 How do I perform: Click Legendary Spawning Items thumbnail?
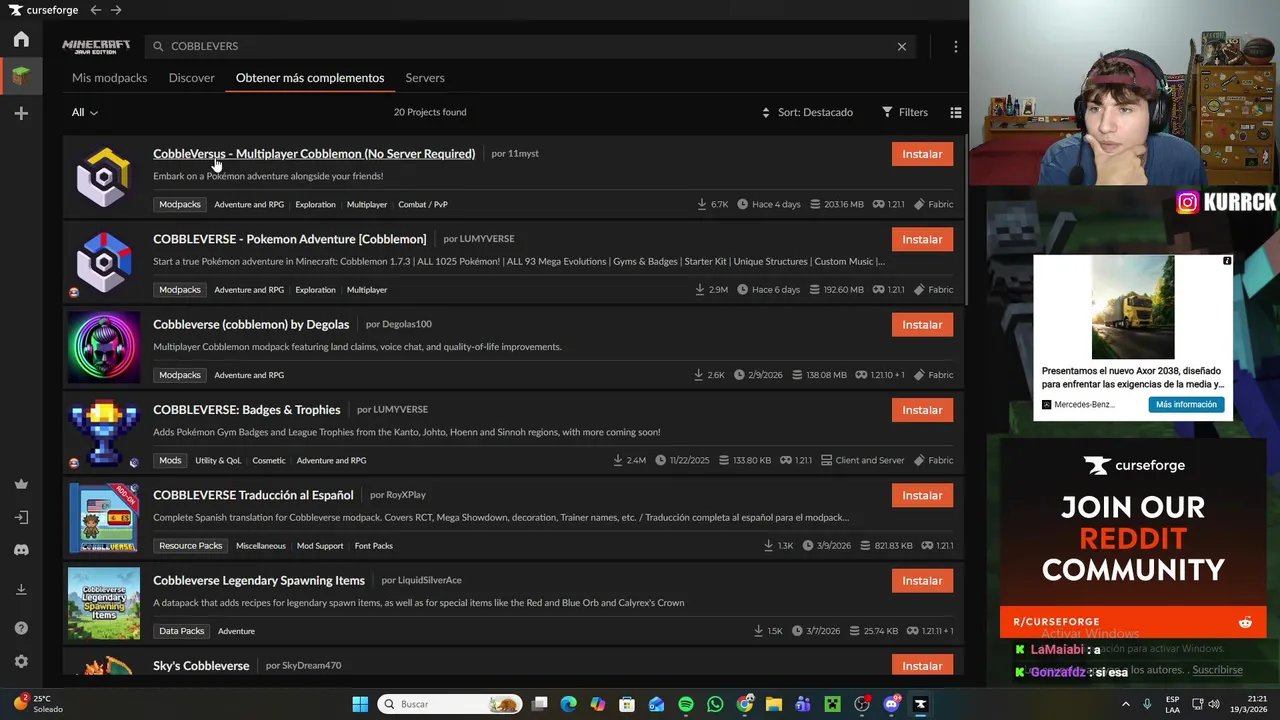(104, 603)
